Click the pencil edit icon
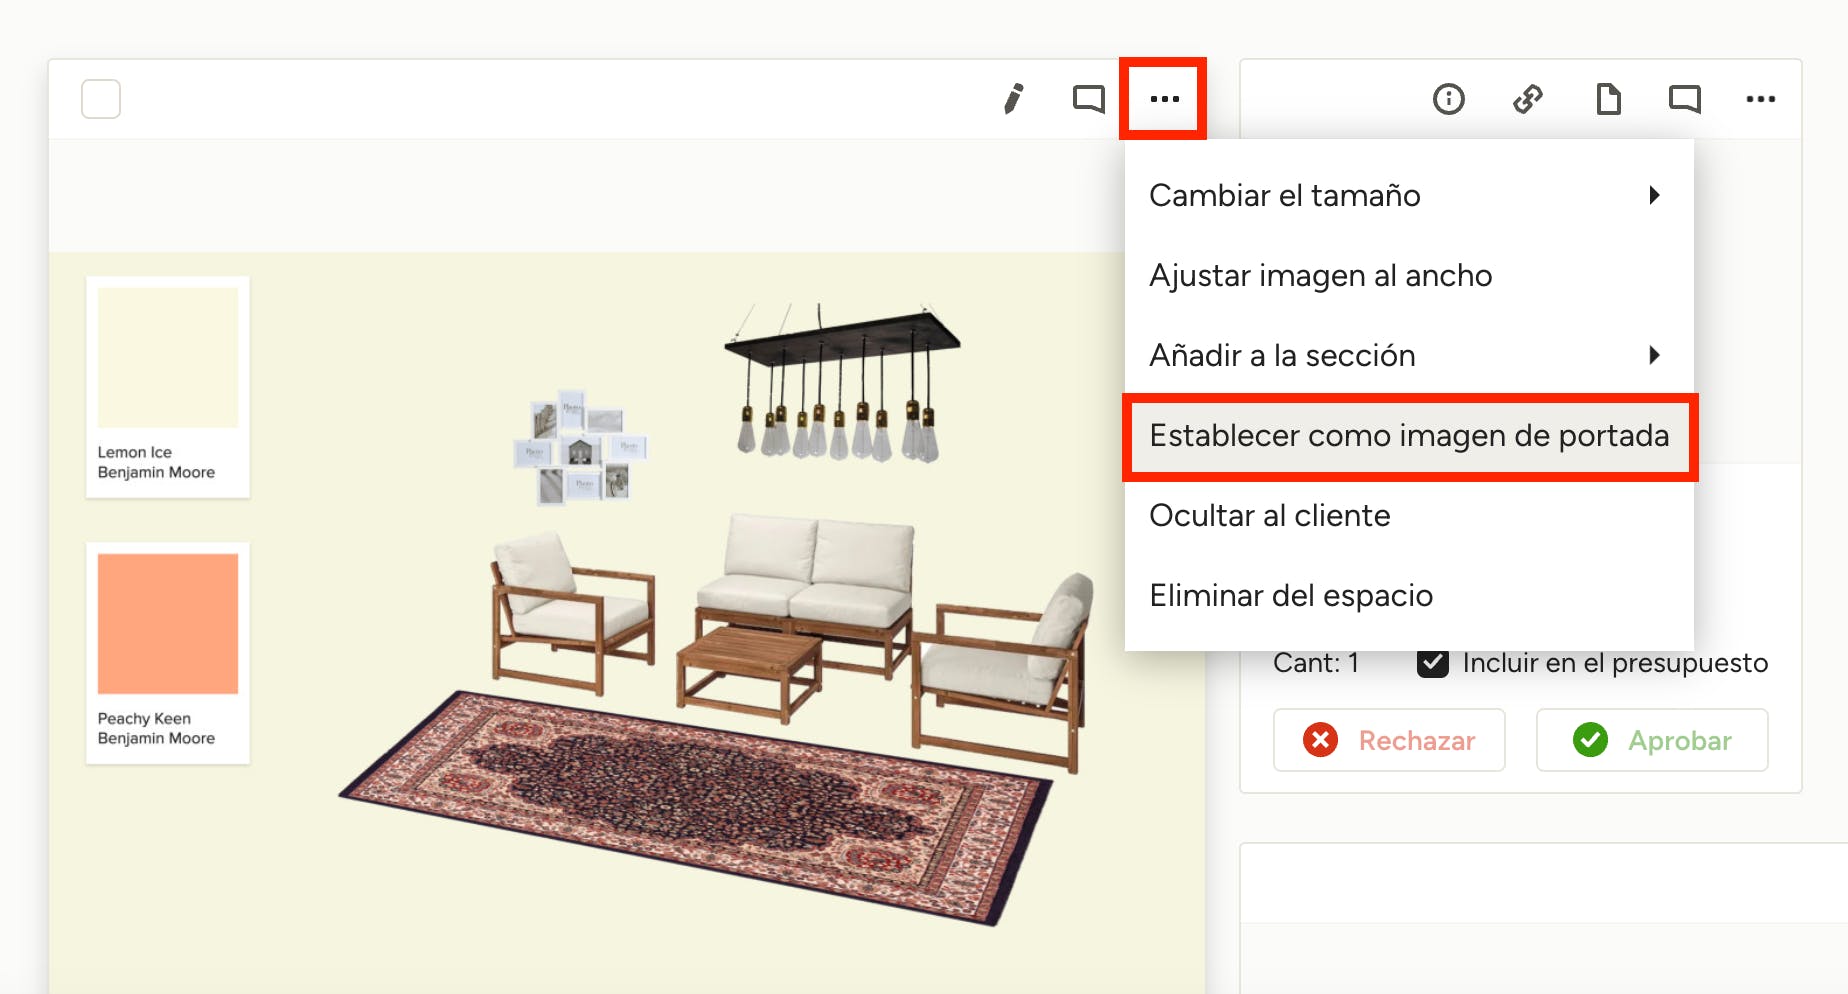The image size is (1848, 994). pyautogui.click(x=1013, y=99)
